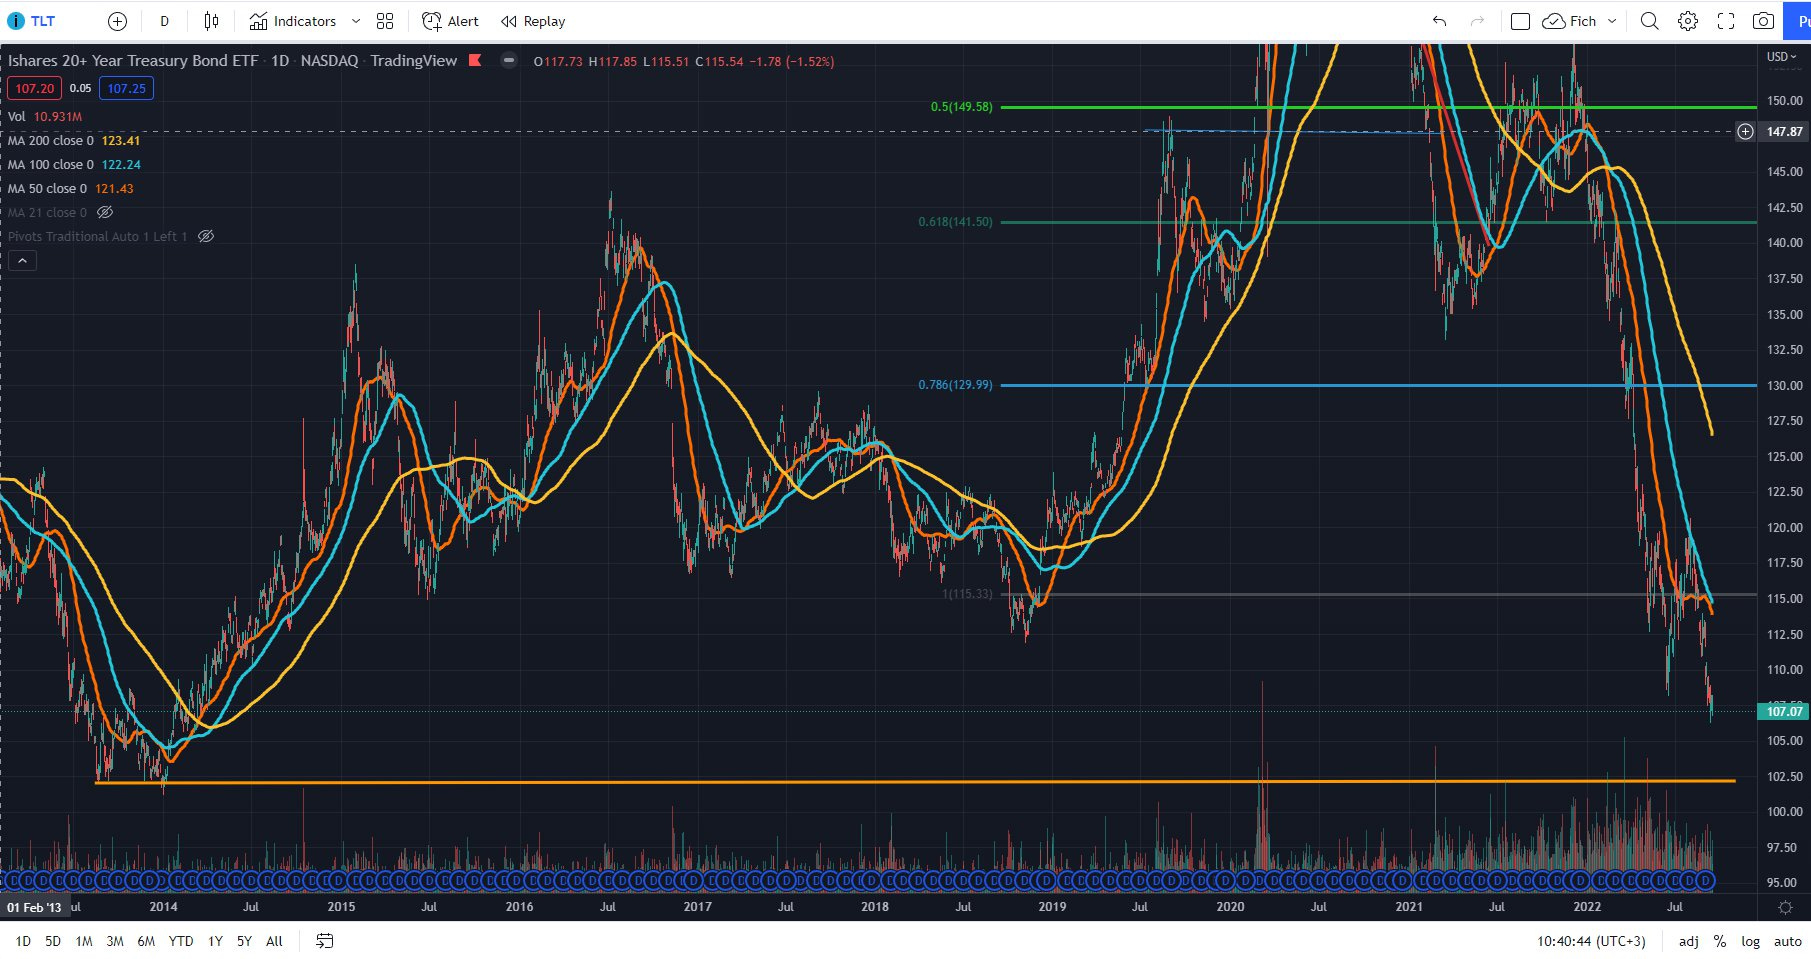Undo the last chart action
The image size is (1811, 959).
(1439, 21)
